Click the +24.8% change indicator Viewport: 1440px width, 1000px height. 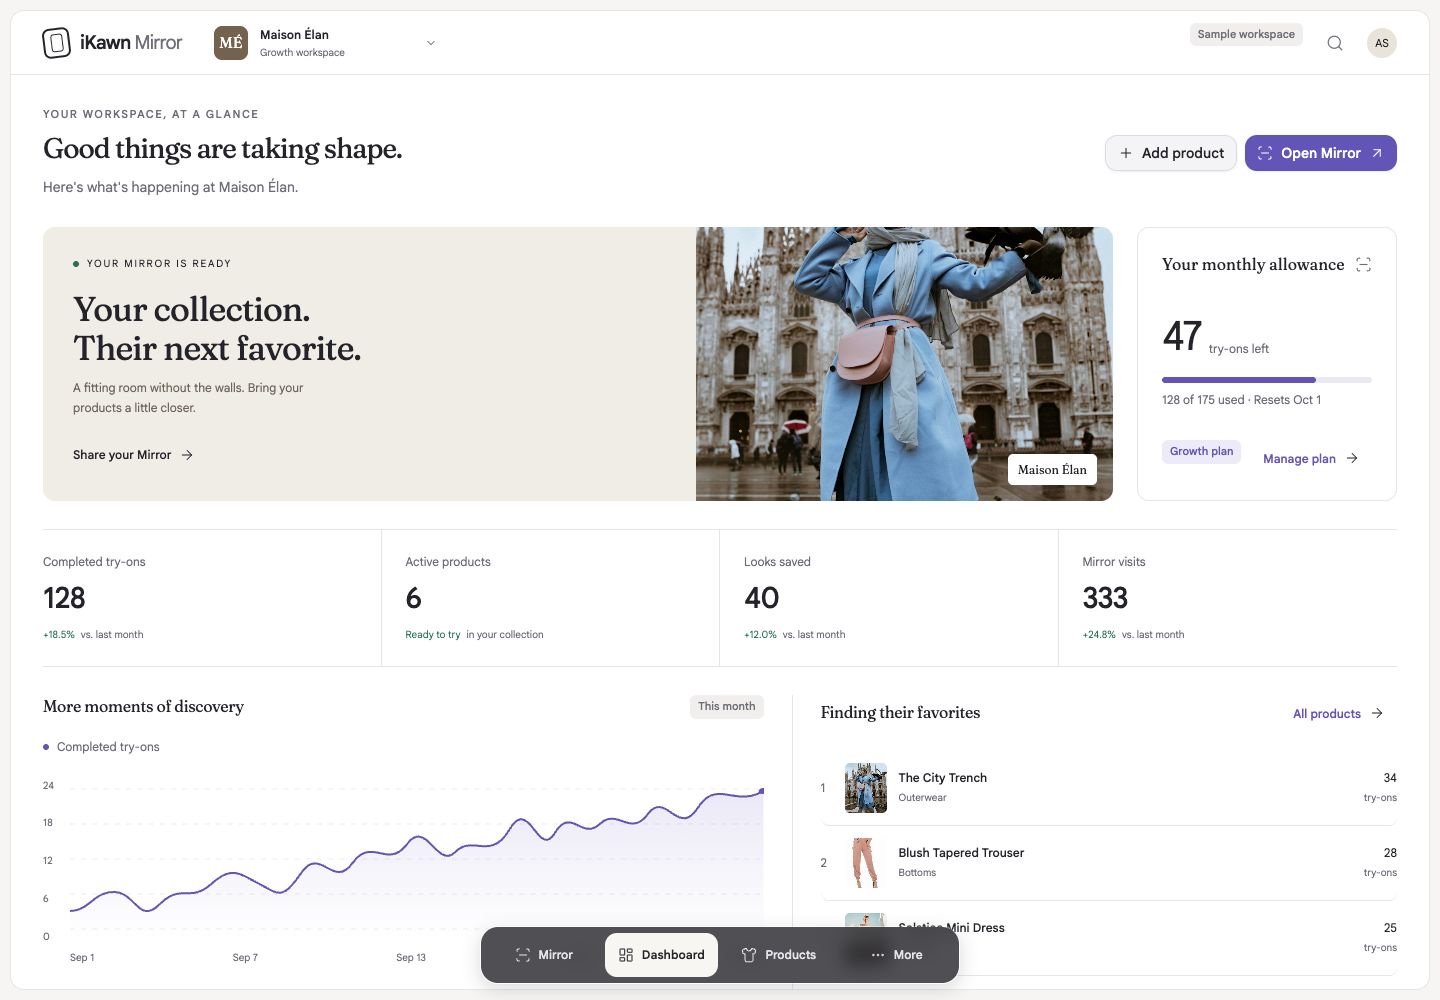pyautogui.click(x=1099, y=635)
